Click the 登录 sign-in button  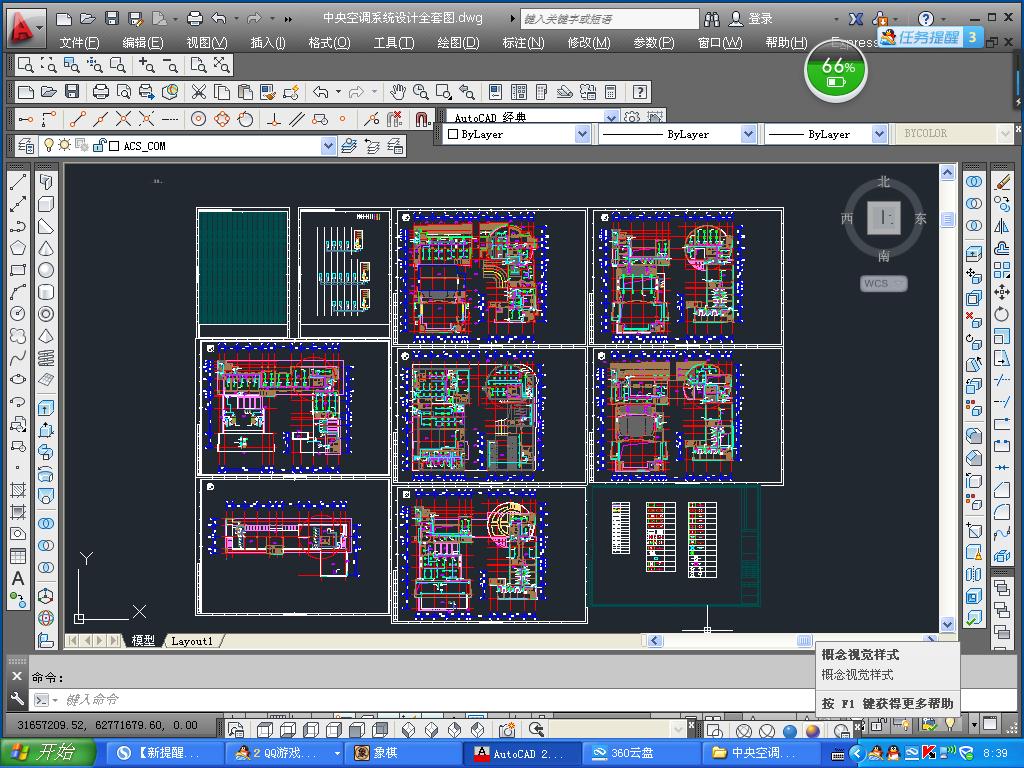click(x=760, y=18)
